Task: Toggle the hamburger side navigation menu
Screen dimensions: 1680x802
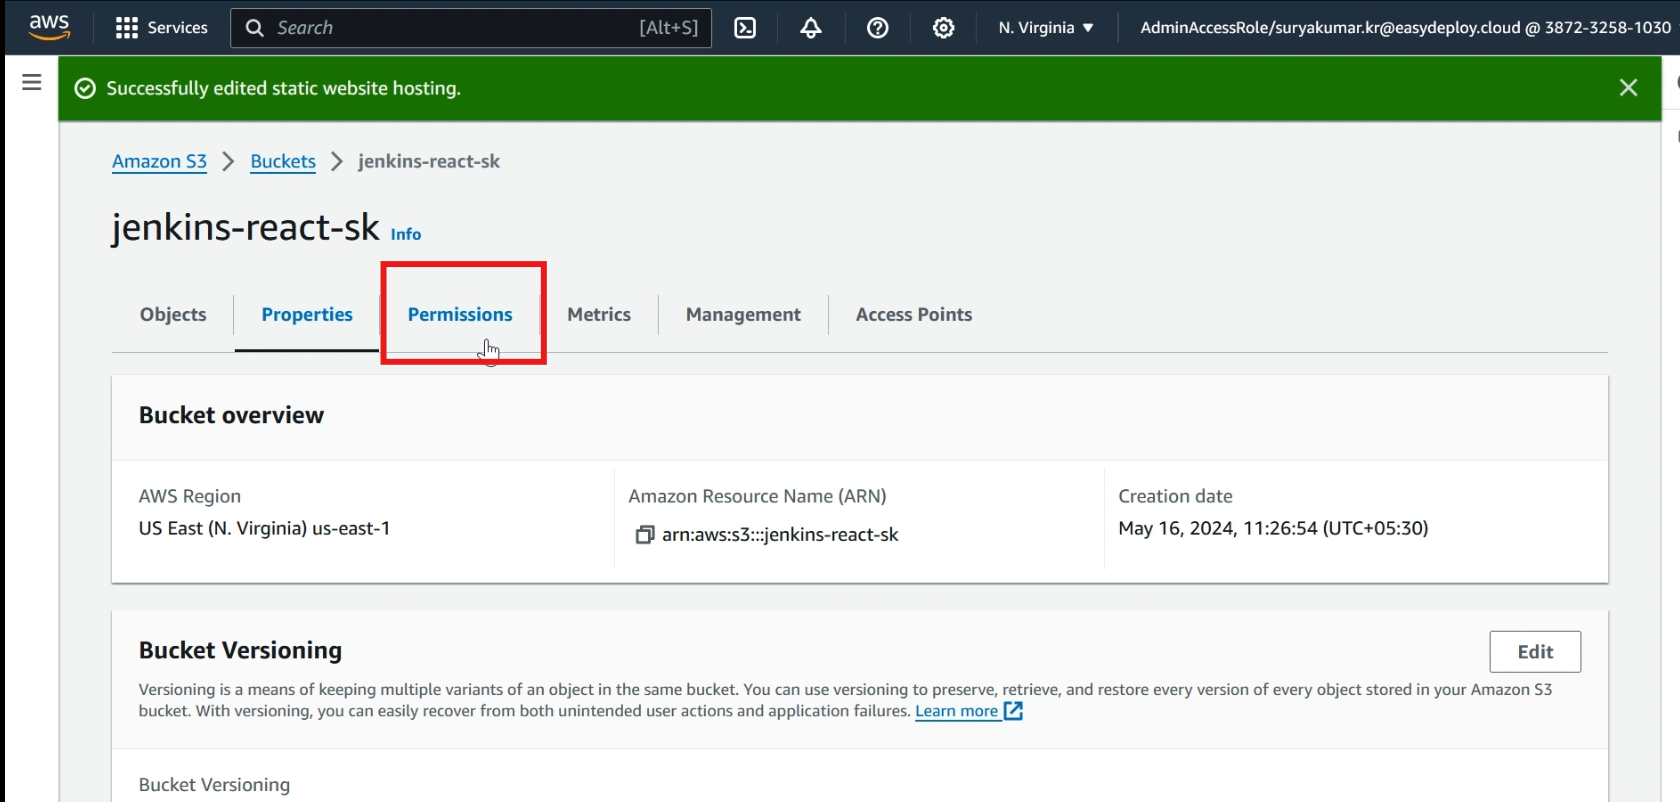Action: 32,82
